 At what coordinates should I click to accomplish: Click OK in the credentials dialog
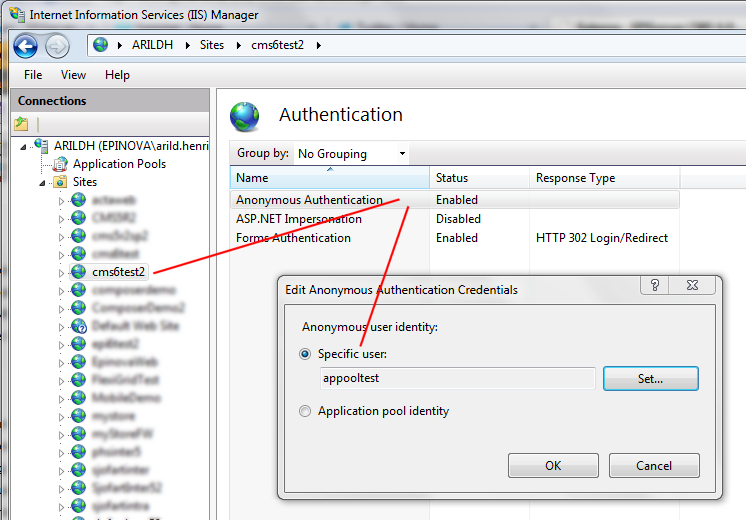click(552, 465)
